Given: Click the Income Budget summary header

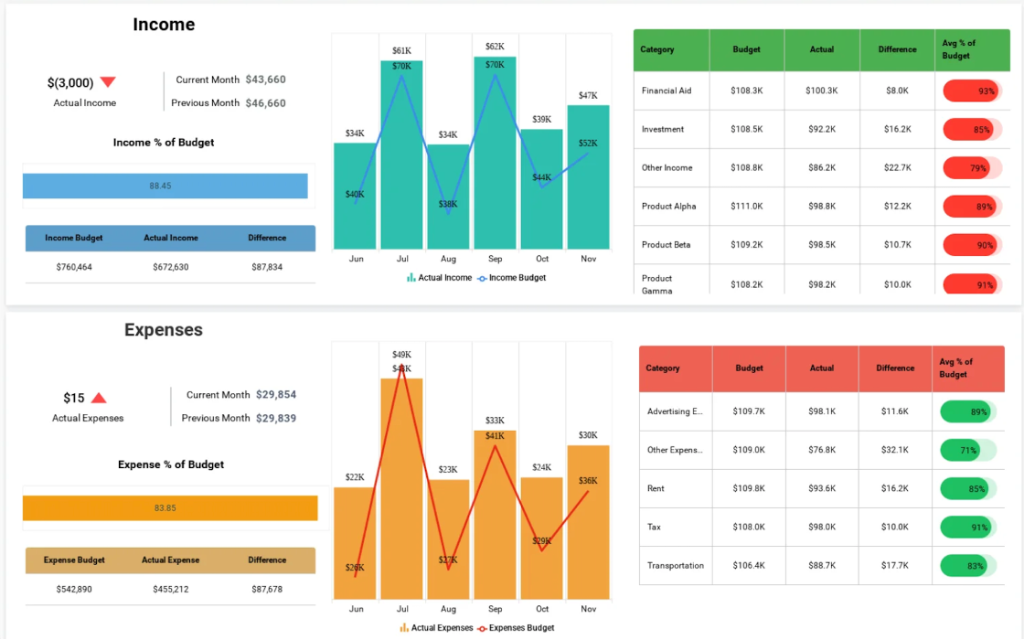Looking at the screenshot, I should [x=74, y=238].
